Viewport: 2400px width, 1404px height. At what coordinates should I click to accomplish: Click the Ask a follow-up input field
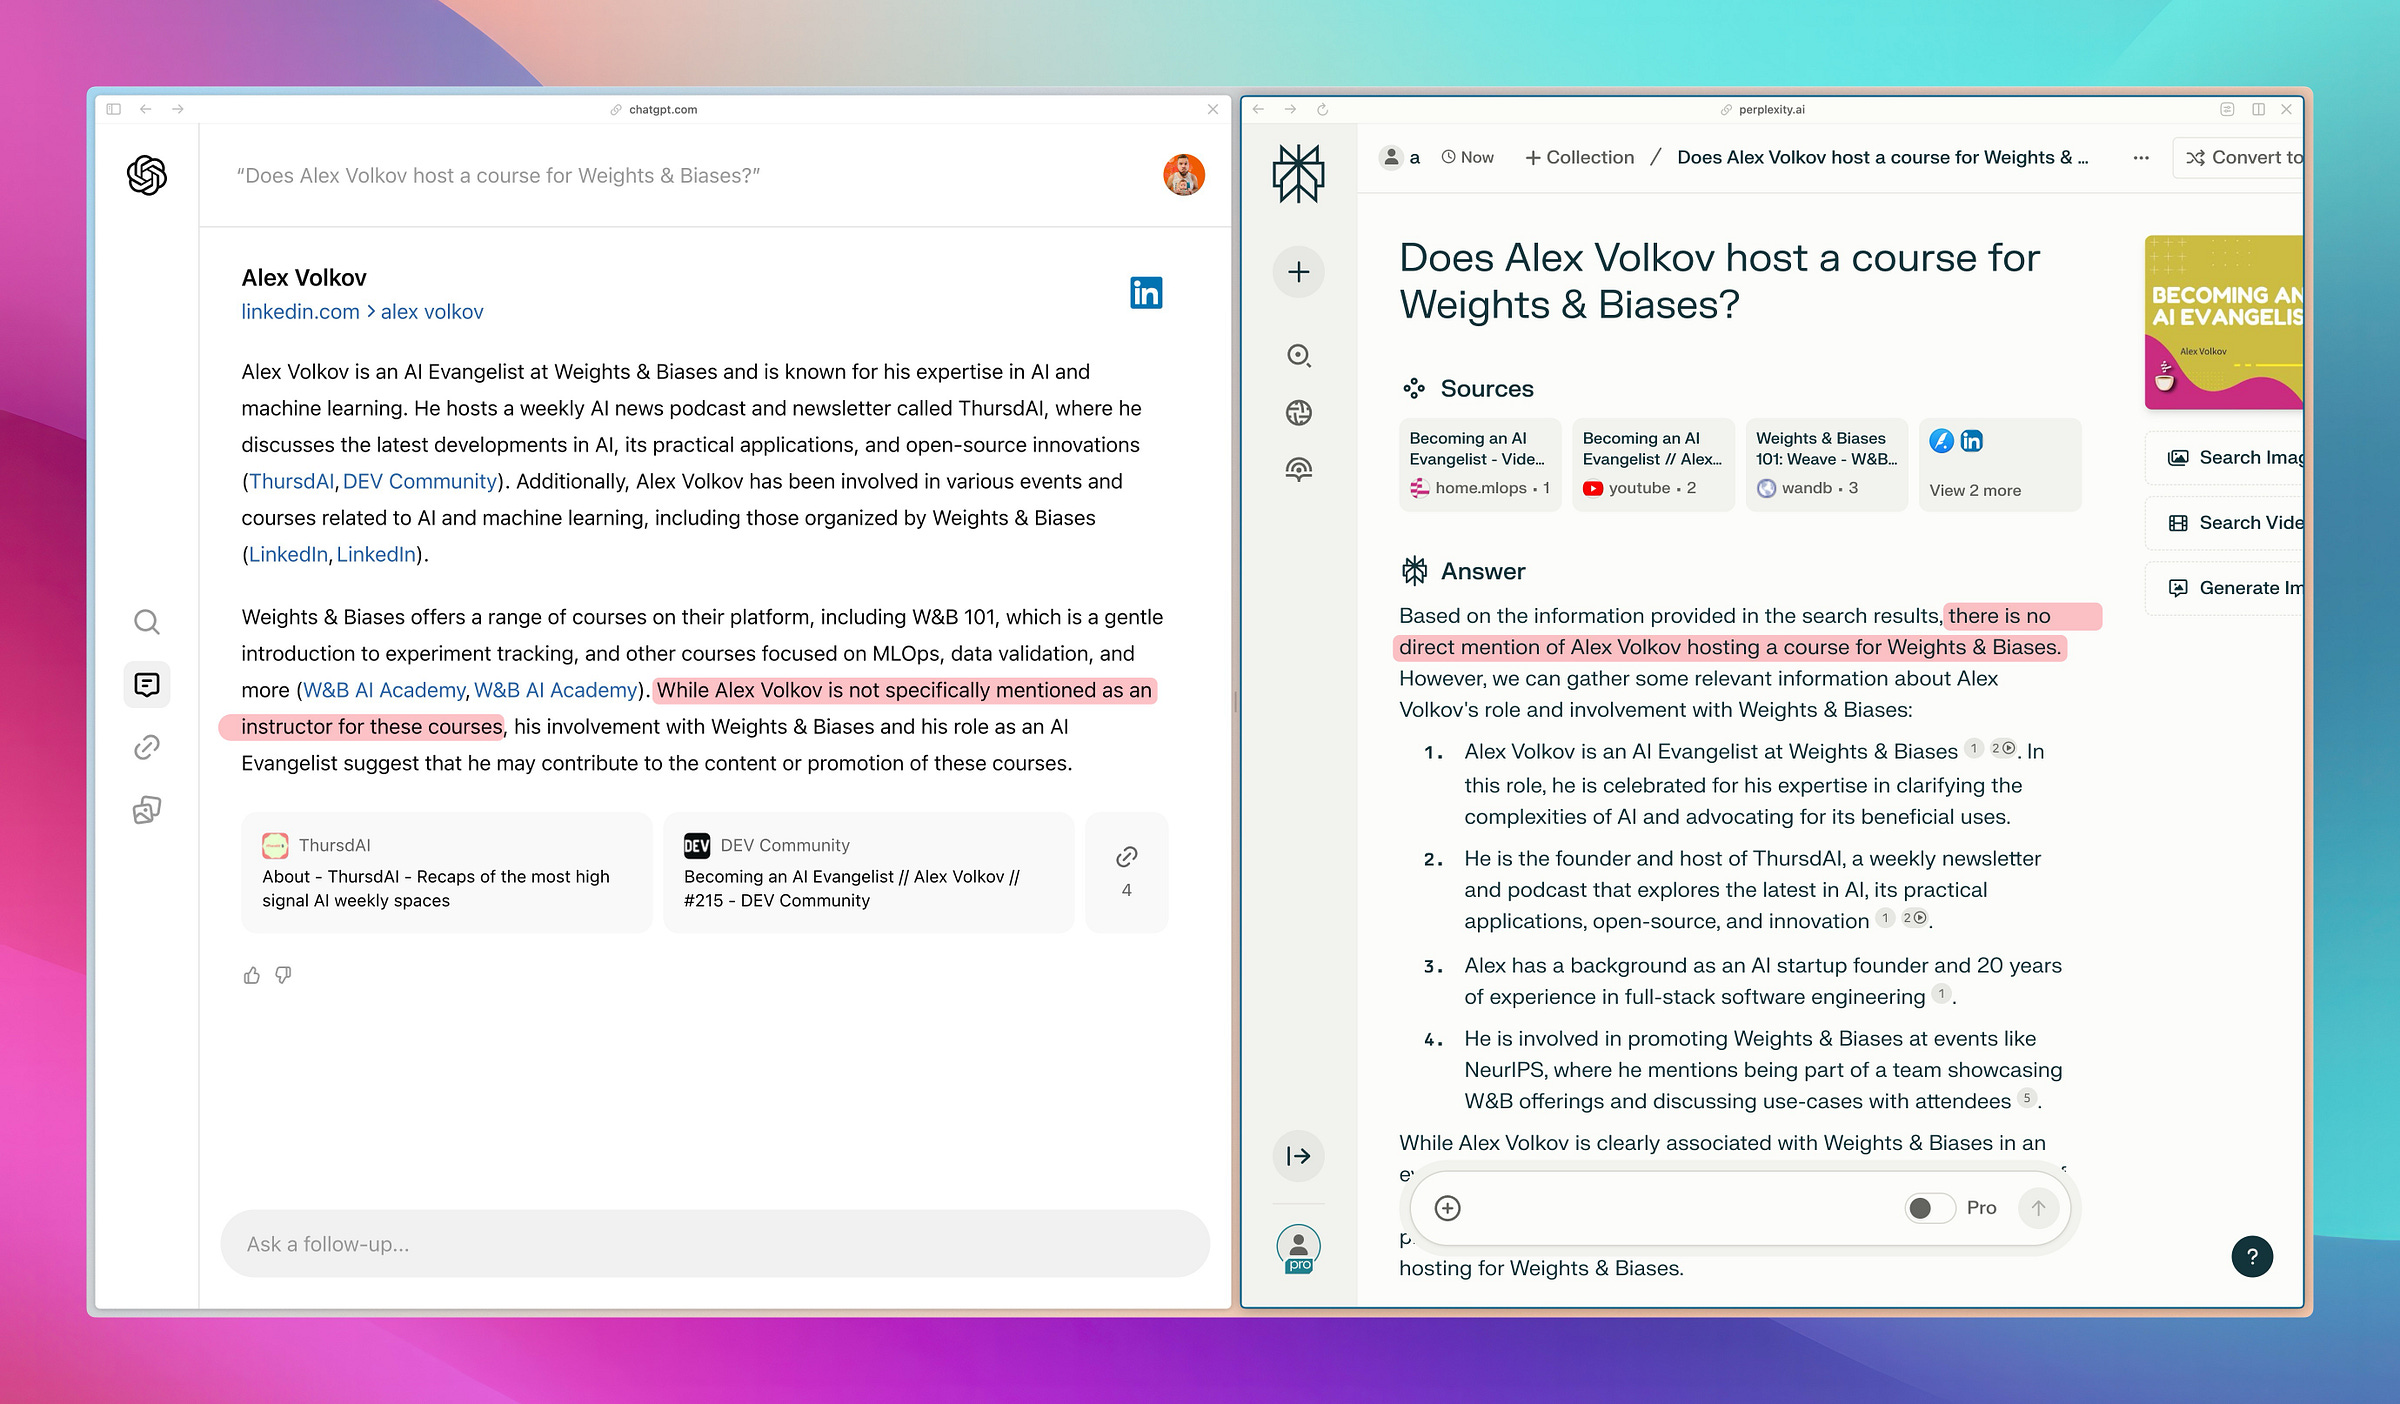(x=715, y=1243)
